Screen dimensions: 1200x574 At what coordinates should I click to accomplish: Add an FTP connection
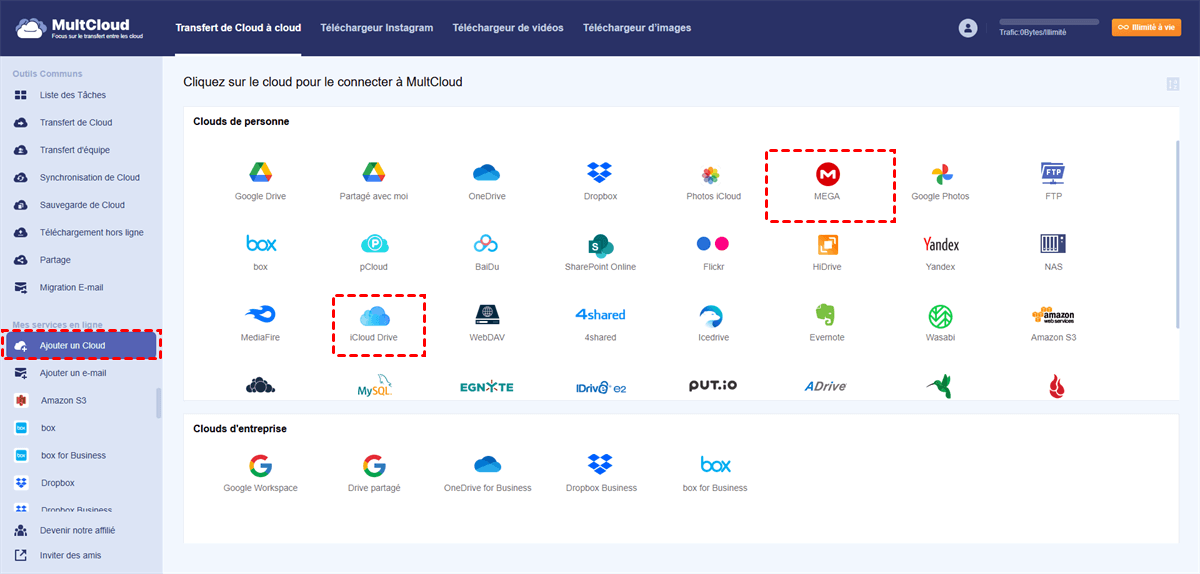click(1053, 173)
